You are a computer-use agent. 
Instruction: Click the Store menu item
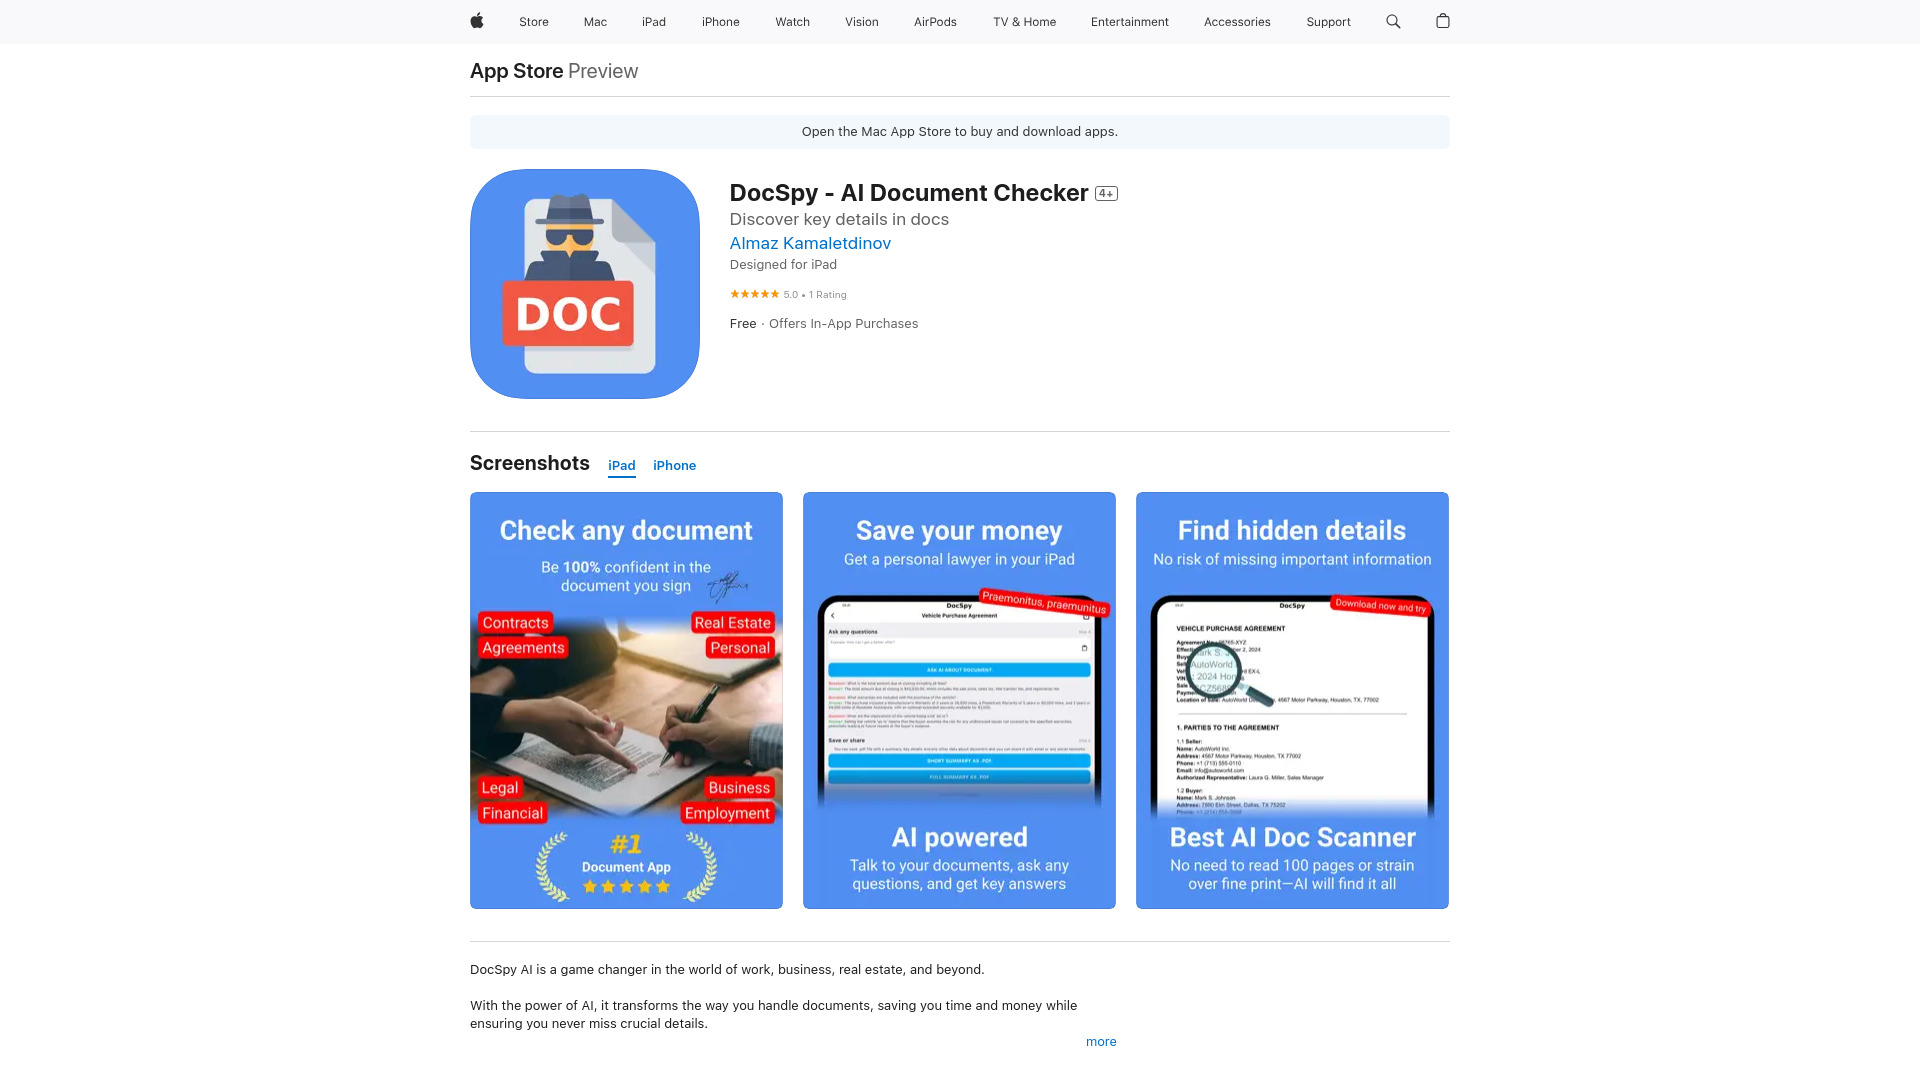coord(533,21)
